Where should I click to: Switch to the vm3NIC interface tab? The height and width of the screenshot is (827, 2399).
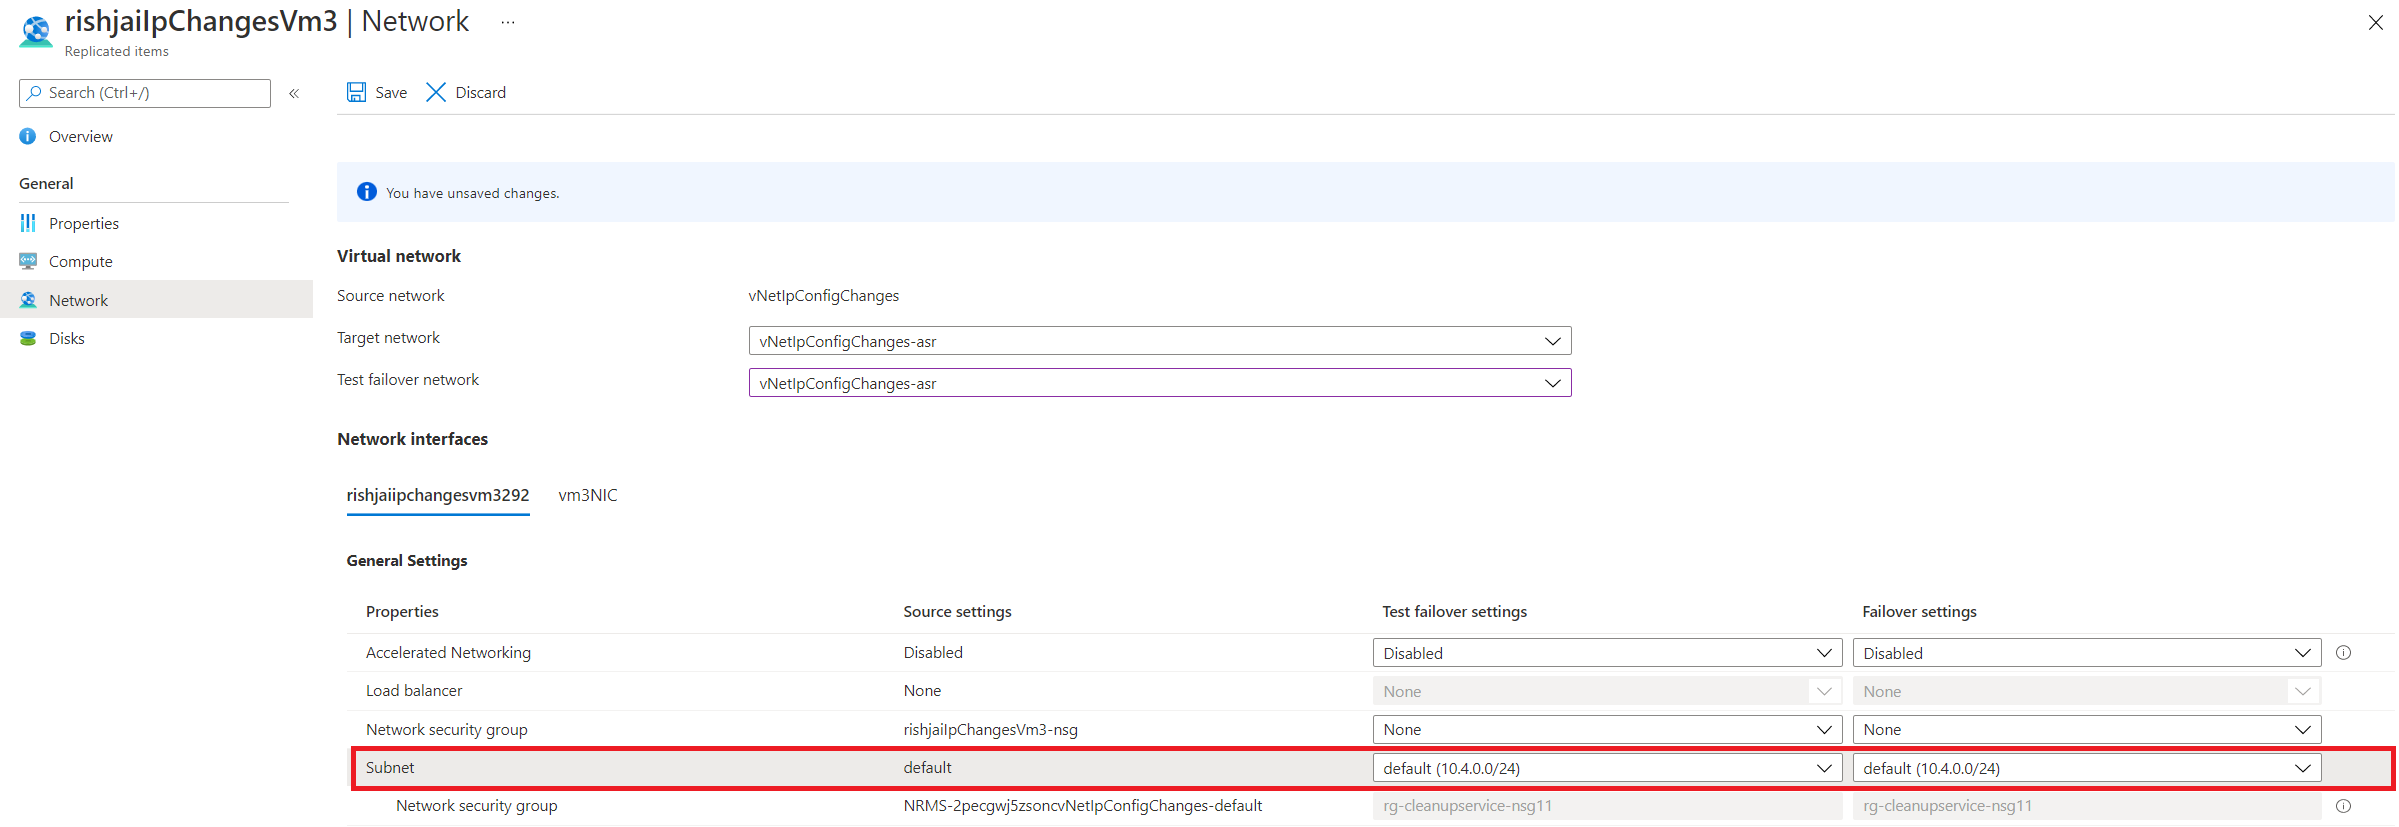tap(588, 495)
